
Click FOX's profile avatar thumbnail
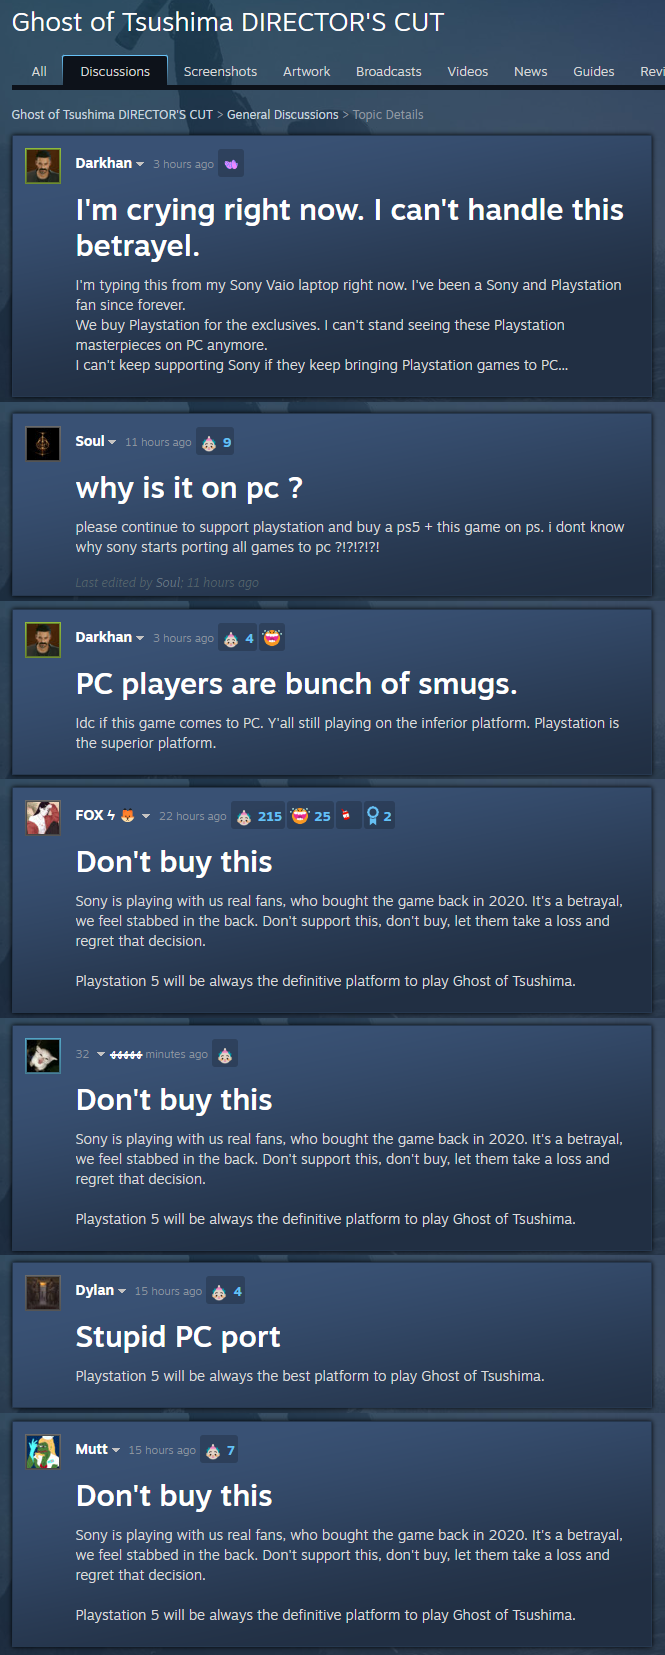[42, 817]
